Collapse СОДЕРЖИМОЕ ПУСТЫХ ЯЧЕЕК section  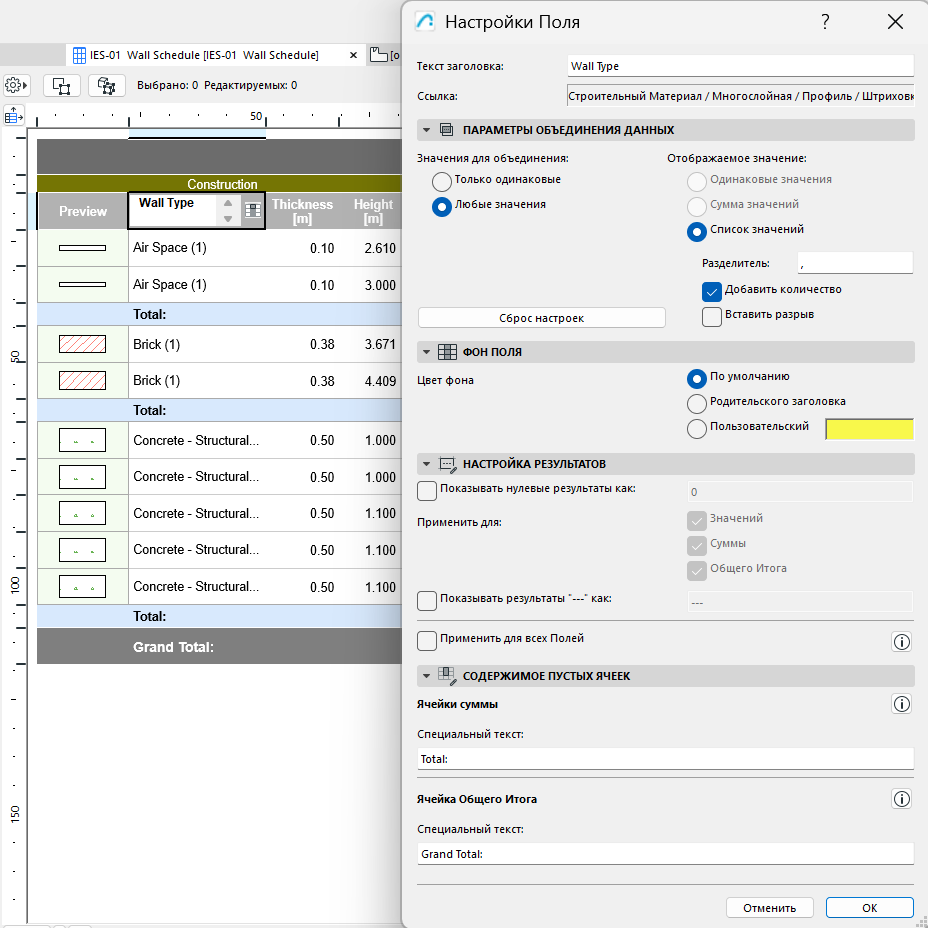426,676
